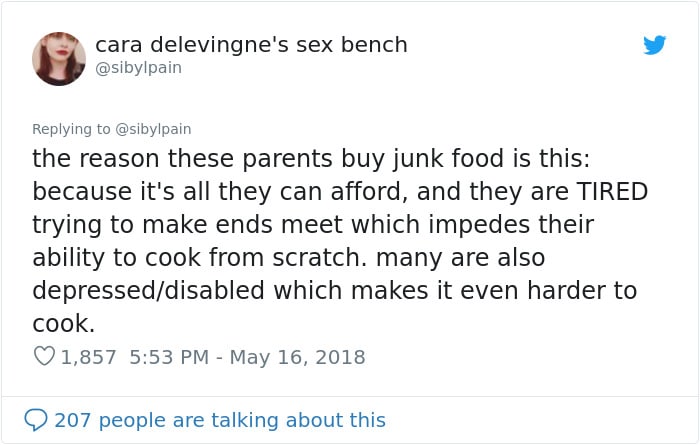Click the "May 16, 2018" date text

point(297,357)
